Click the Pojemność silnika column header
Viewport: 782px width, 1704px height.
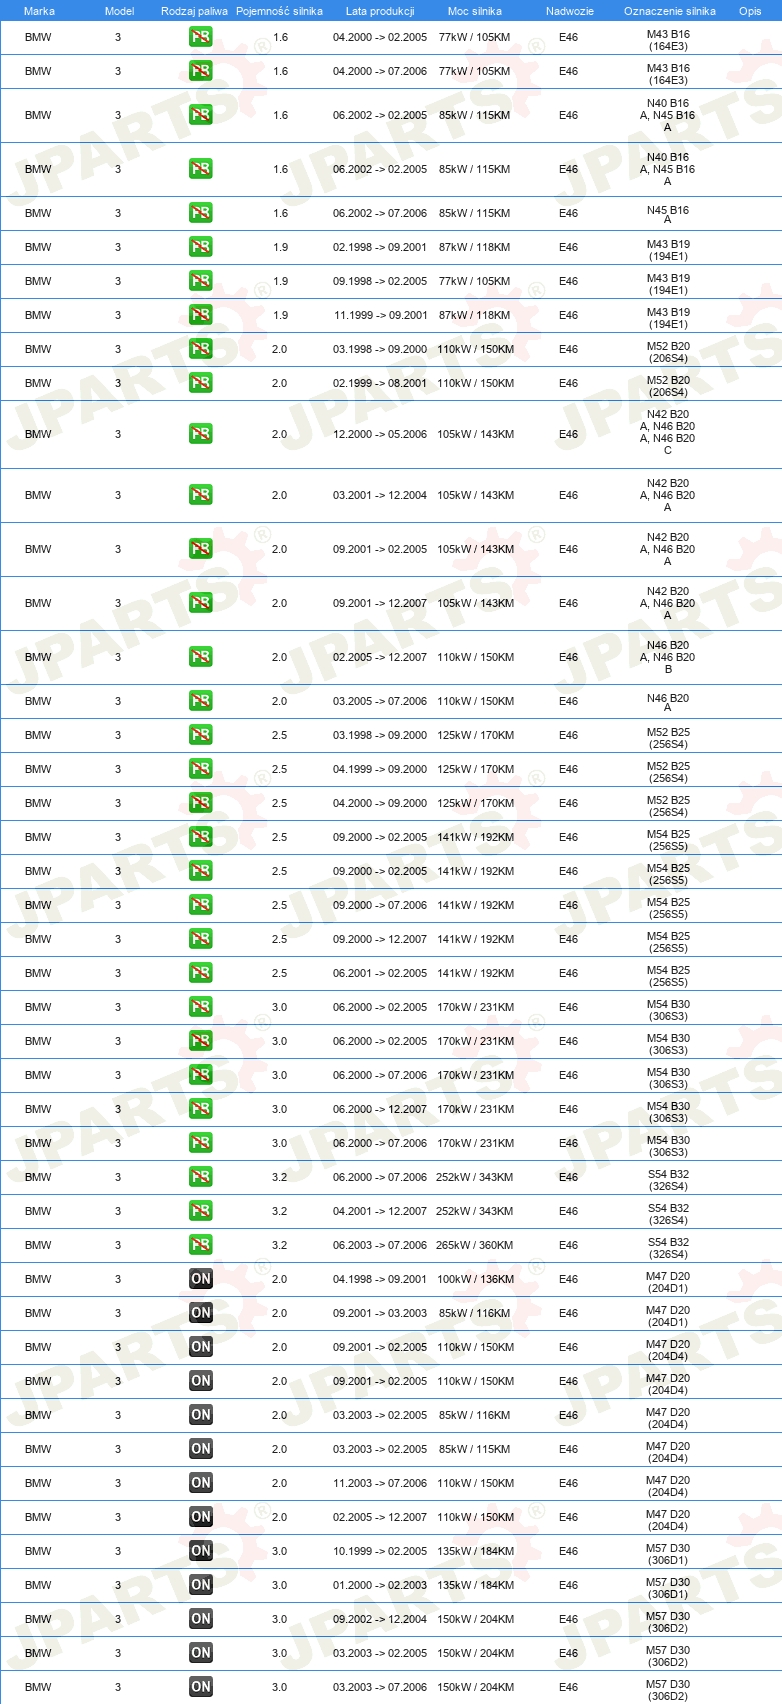coord(279,11)
